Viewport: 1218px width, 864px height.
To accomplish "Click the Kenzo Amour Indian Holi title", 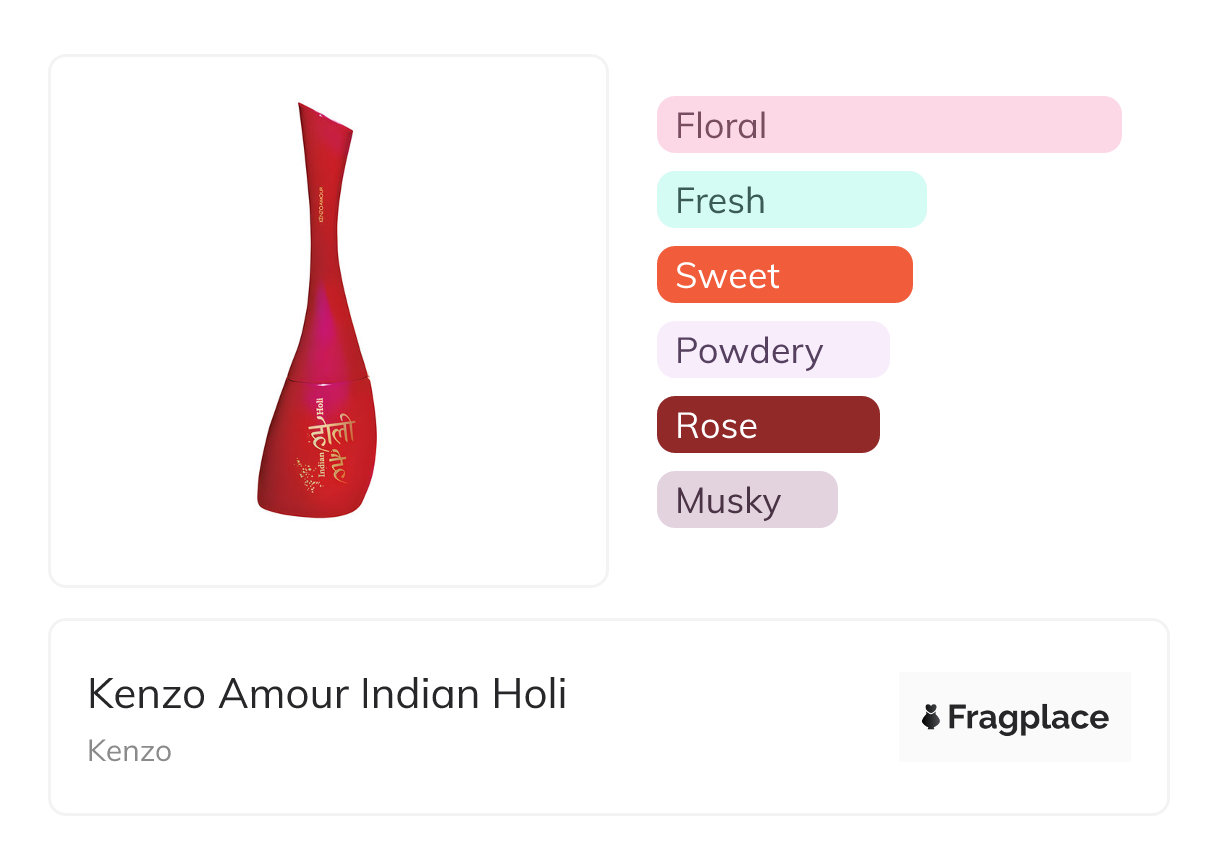I will click(x=327, y=694).
